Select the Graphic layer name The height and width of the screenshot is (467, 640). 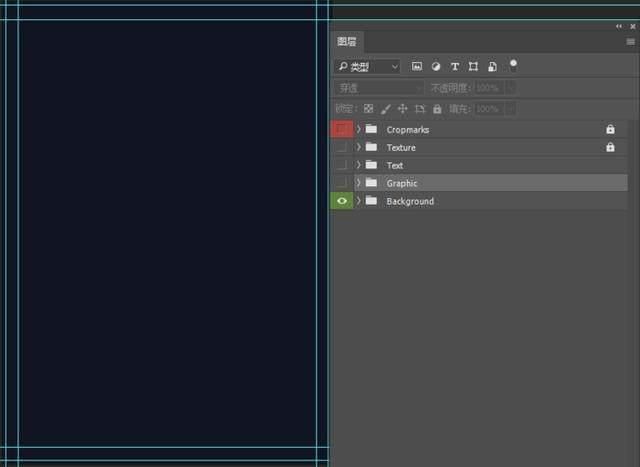tap(402, 184)
